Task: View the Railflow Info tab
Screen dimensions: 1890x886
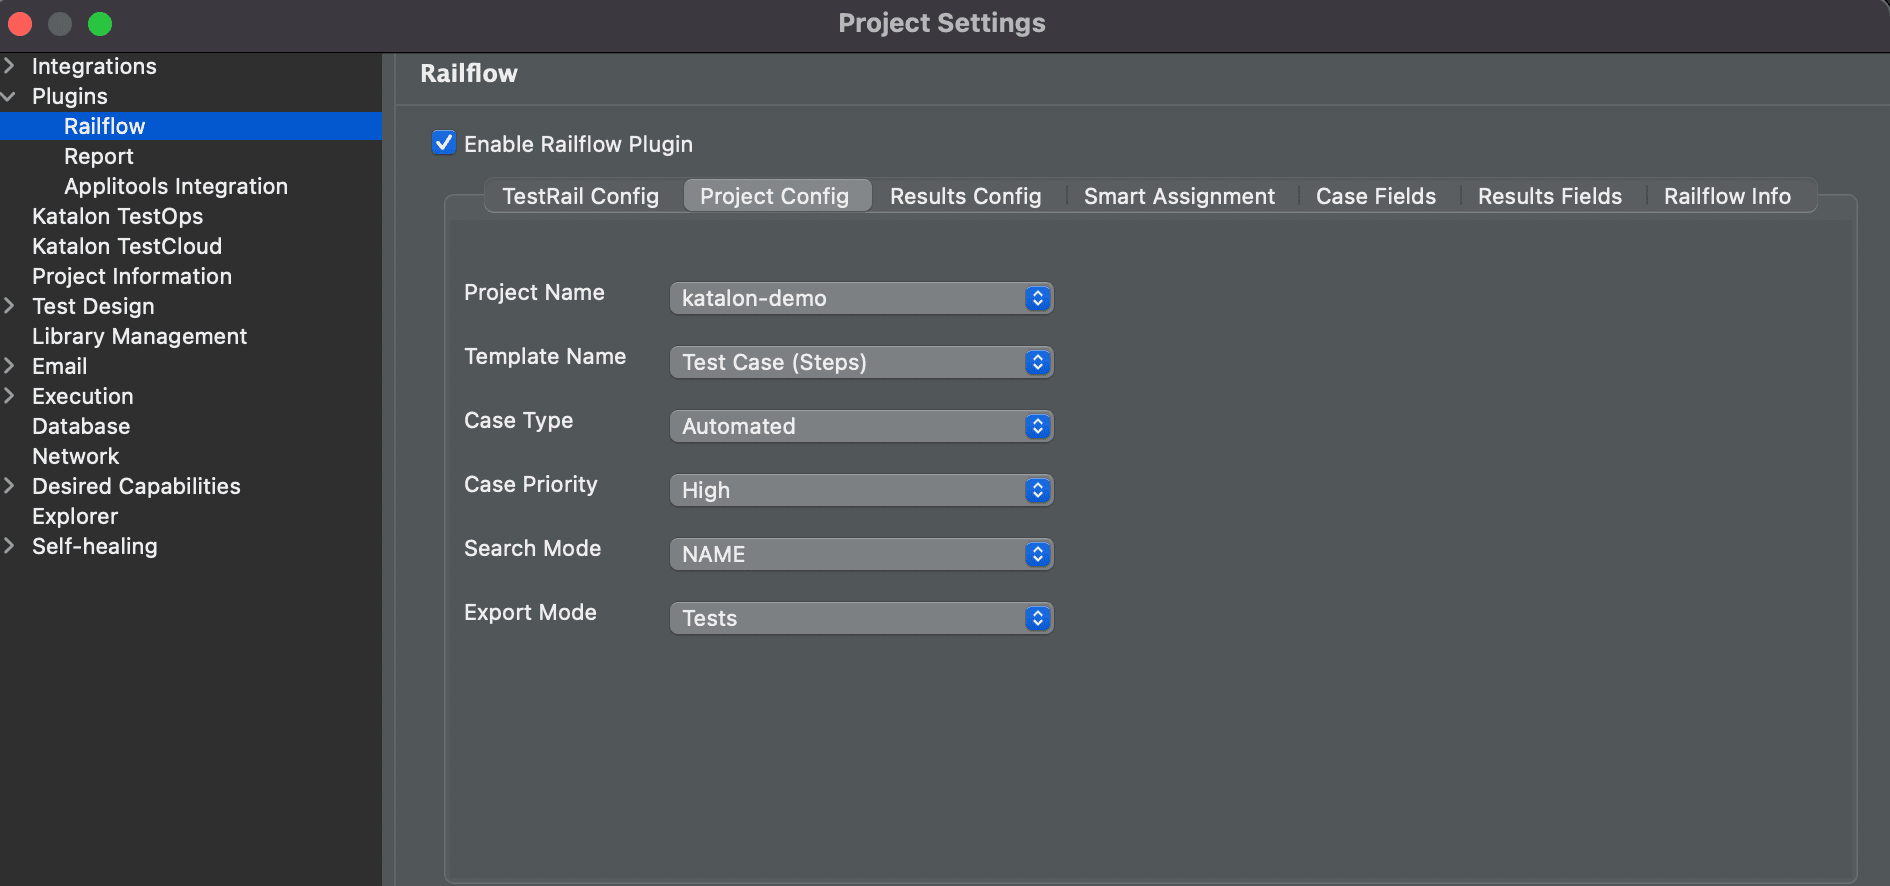Action: pyautogui.click(x=1728, y=196)
